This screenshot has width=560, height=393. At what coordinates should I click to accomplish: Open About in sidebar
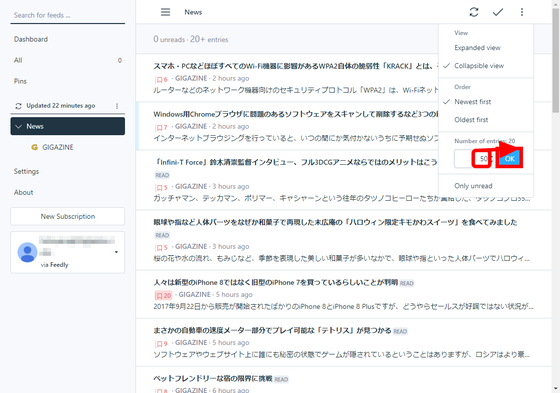click(x=24, y=192)
